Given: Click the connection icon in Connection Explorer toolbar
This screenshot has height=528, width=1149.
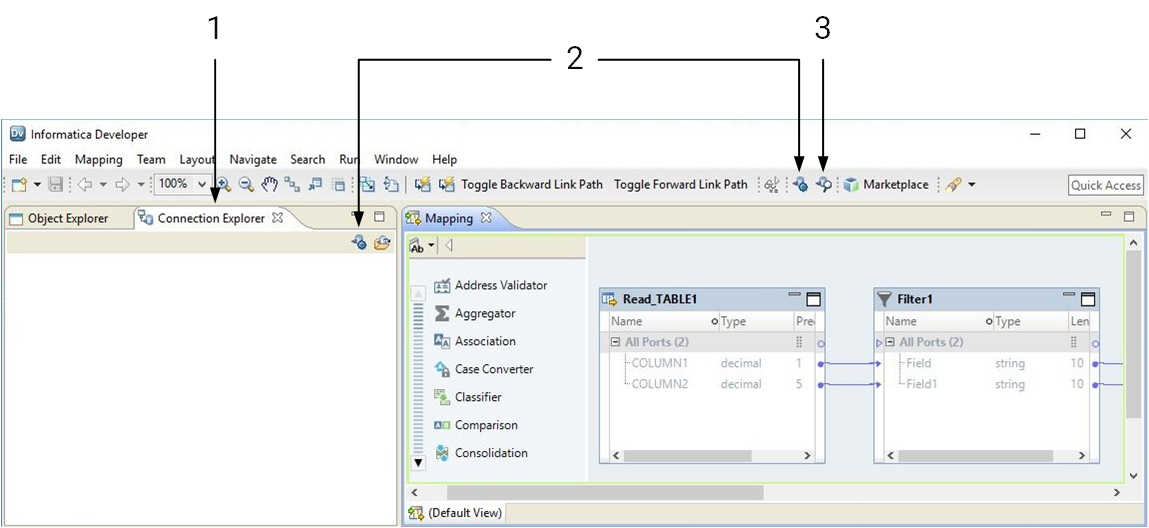Looking at the screenshot, I should [359, 243].
